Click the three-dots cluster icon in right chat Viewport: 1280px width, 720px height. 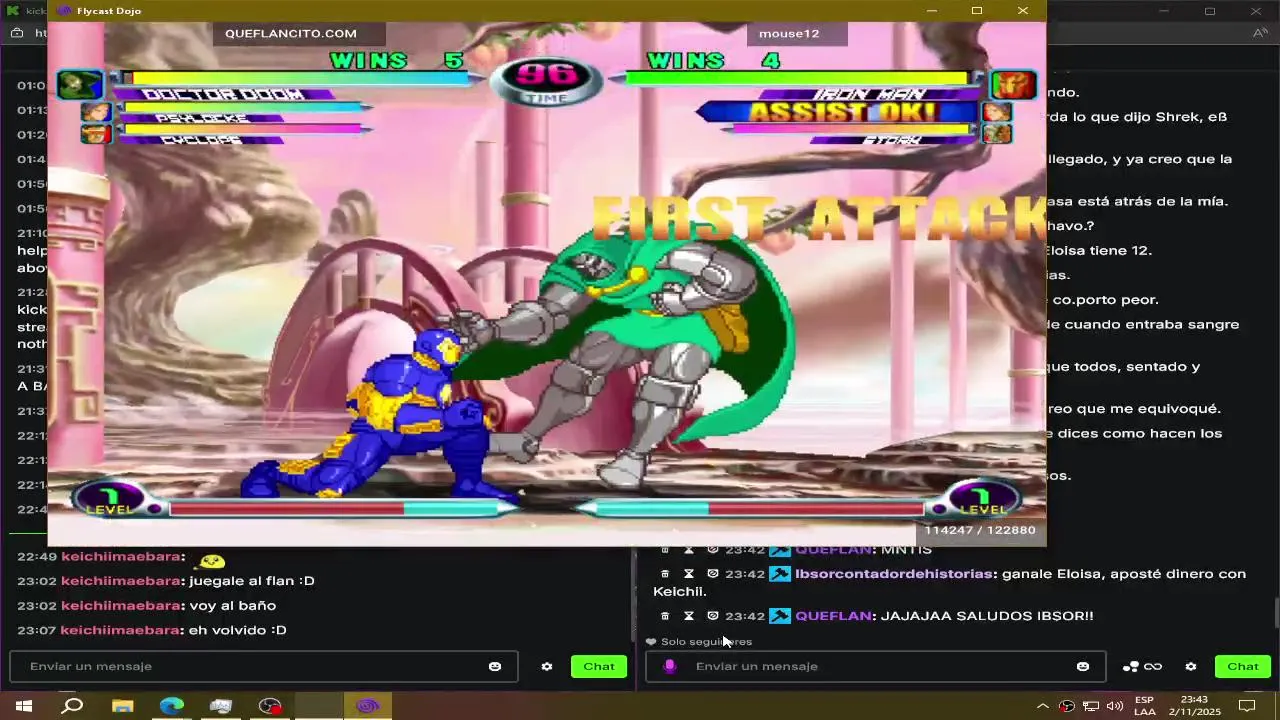point(1131,666)
